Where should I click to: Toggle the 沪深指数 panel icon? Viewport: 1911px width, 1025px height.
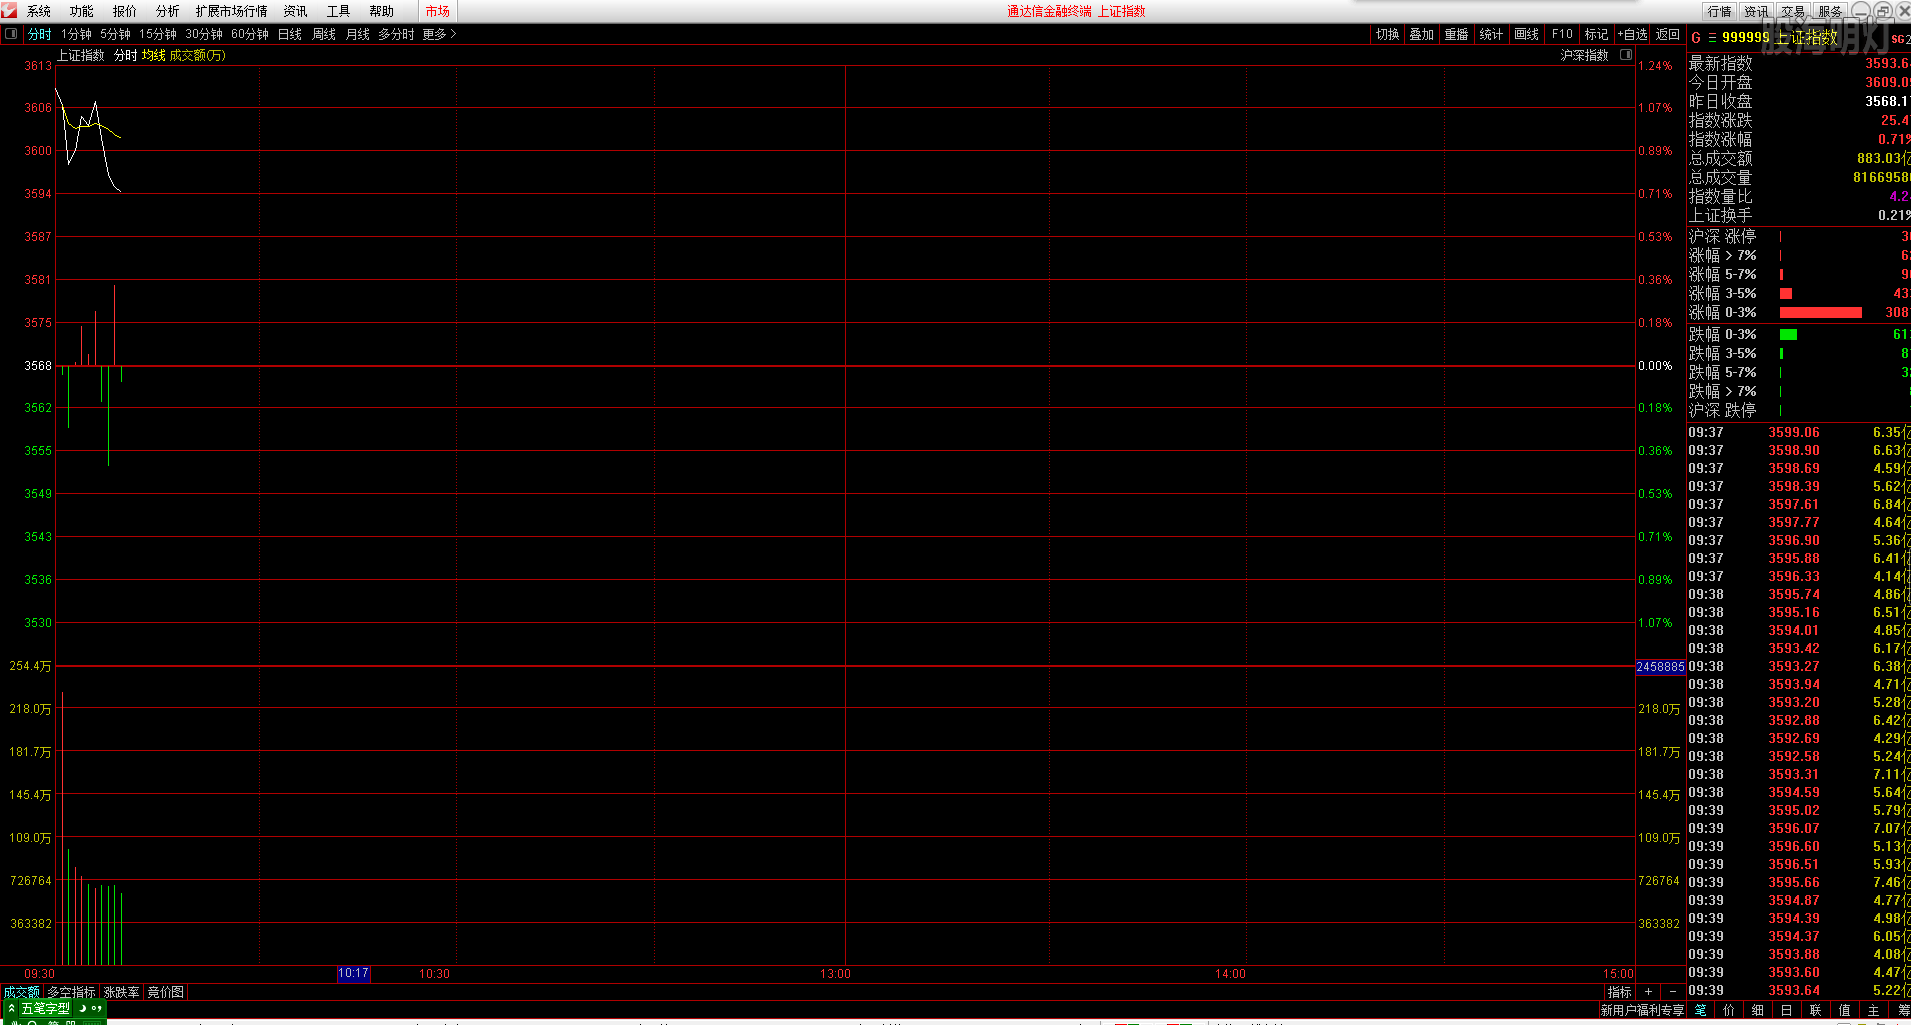point(1626,55)
